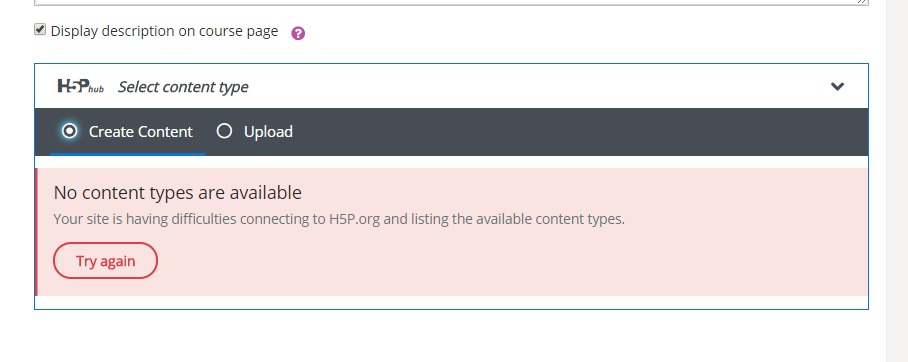The height and width of the screenshot is (362, 908).
Task: Grab the description textarea resize handle
Action: pos(862,2)
